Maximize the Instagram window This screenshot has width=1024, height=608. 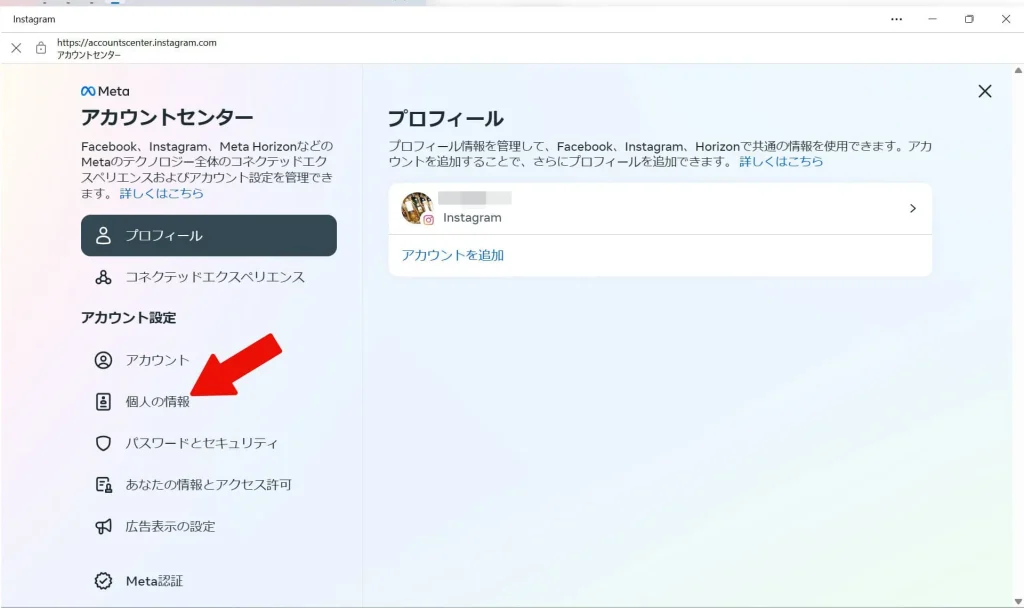coord(969,20)
